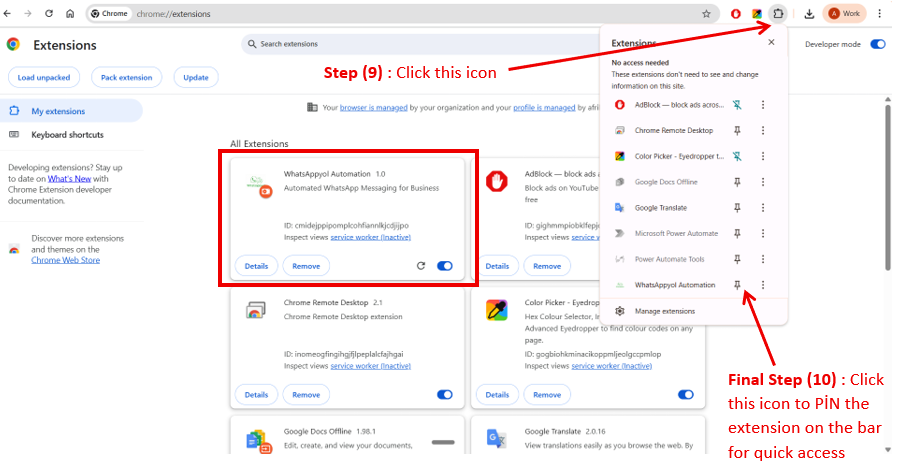Open more options for Chrome Remote Desktop
Screen dimensions: 902x468
point(763,131)
